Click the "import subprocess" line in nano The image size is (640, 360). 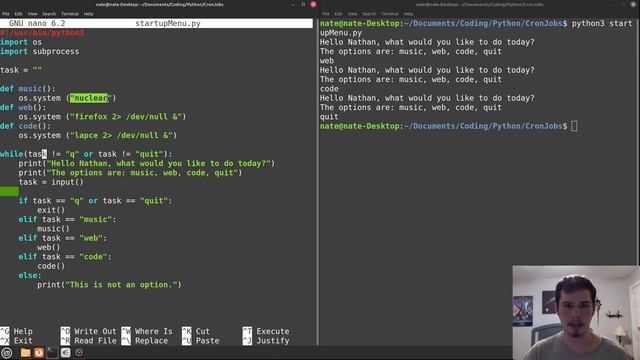point(40,51)
